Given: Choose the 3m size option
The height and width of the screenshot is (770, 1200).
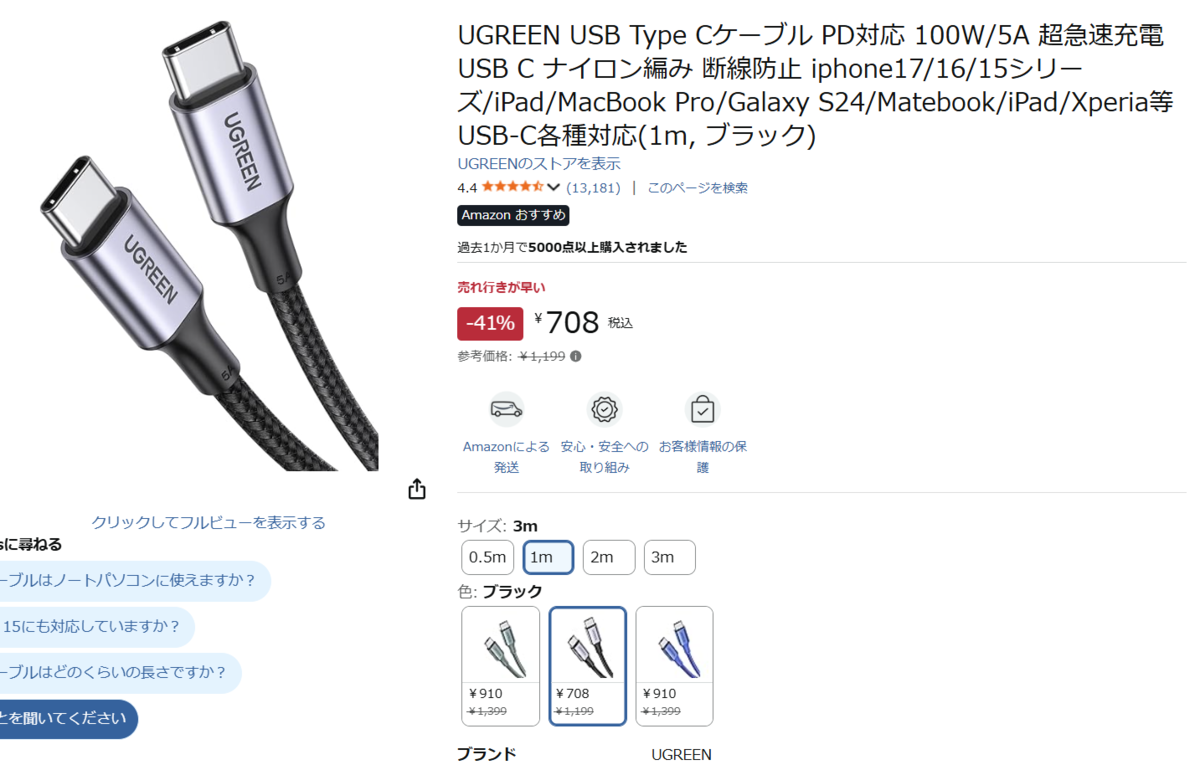Looking at the screenshot, I should (669, 557).
